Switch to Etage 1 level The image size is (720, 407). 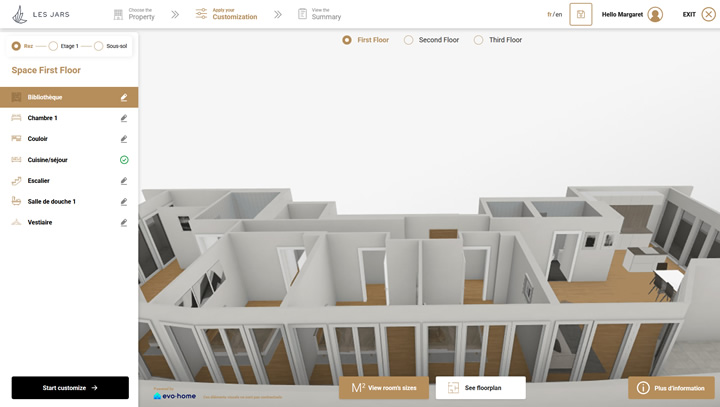[x=56, y=46]
